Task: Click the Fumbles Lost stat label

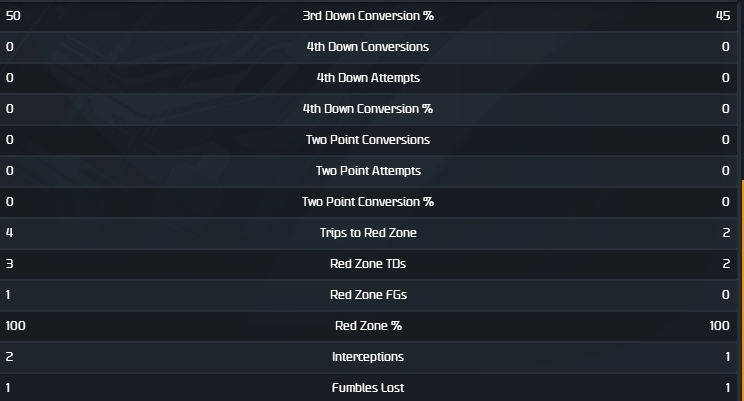Action: (x=368, y=388)
